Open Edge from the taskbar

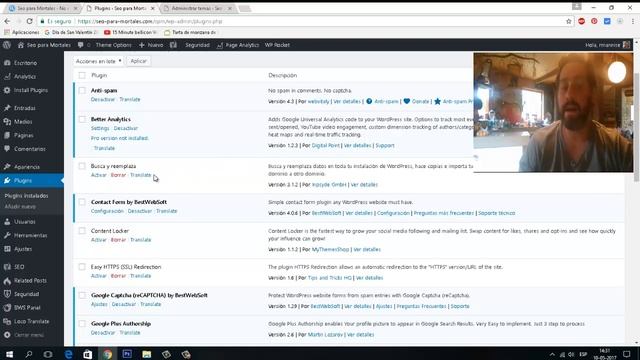(x=68, y=354)
